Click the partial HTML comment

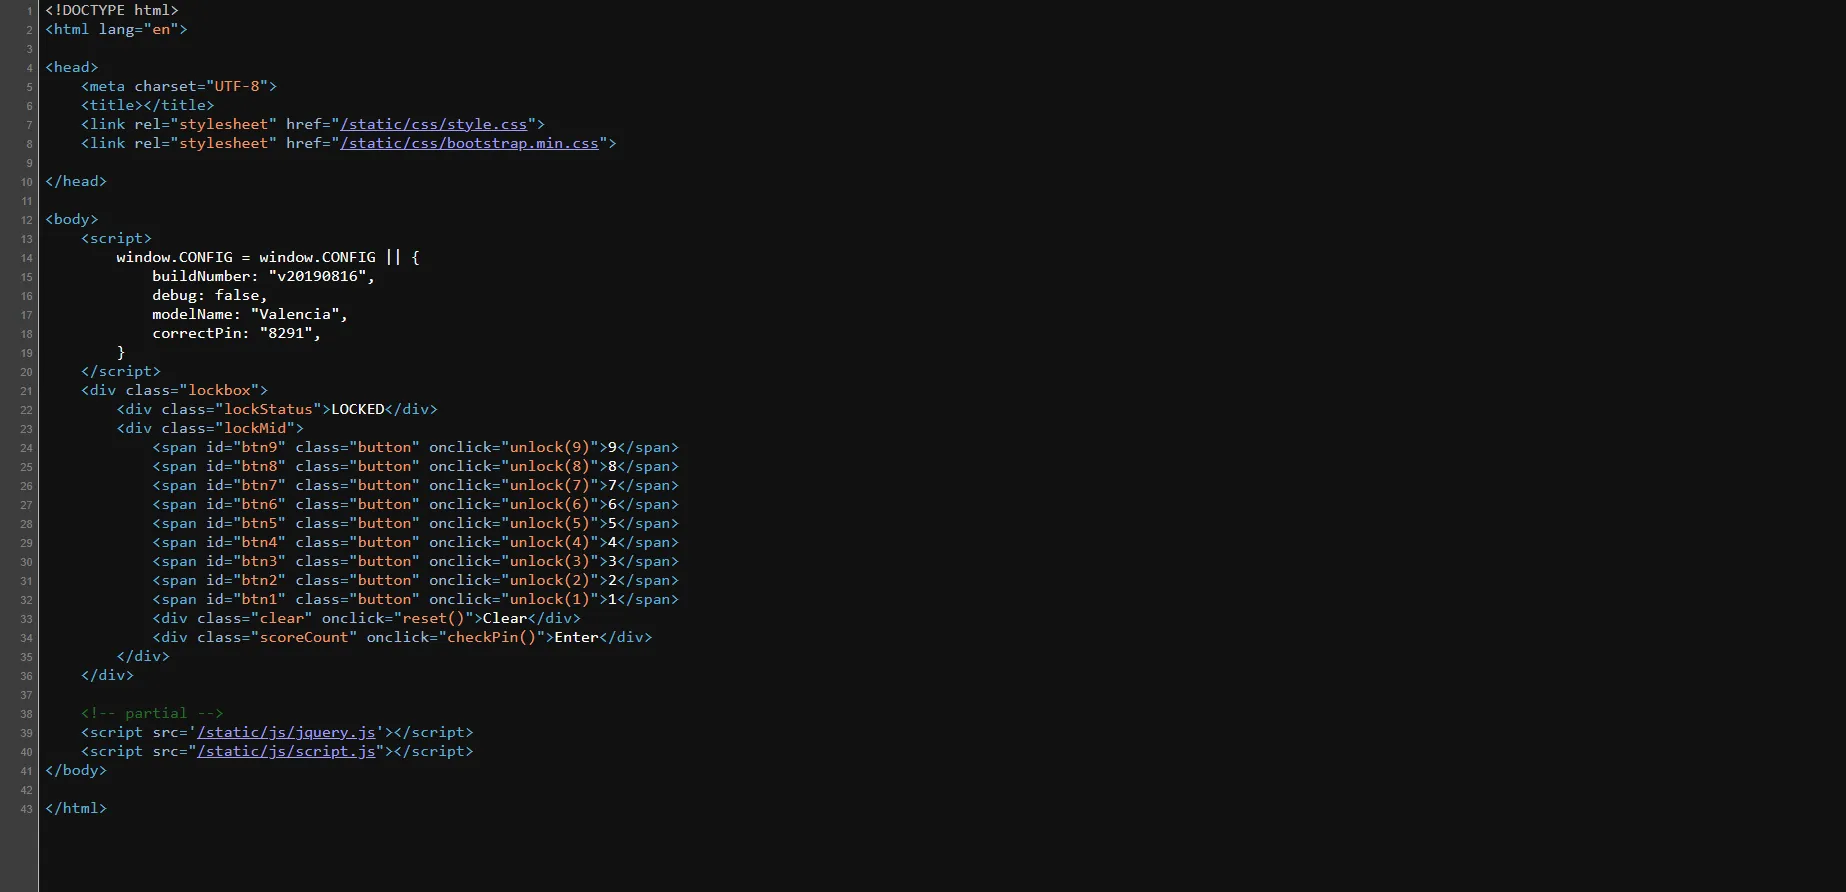coord(152,713)
